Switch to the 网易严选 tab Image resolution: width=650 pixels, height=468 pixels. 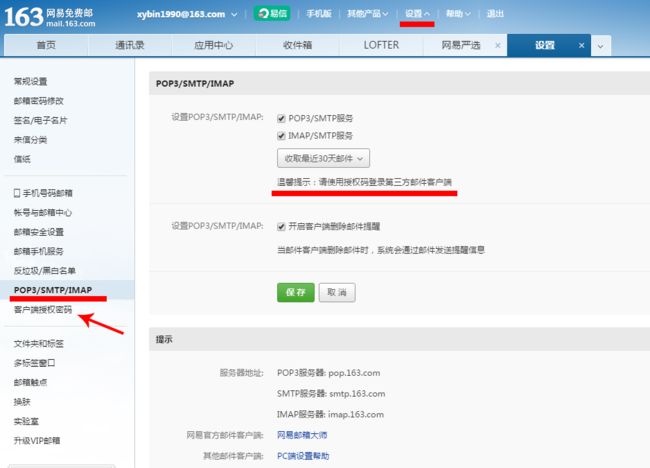point(461,45)
